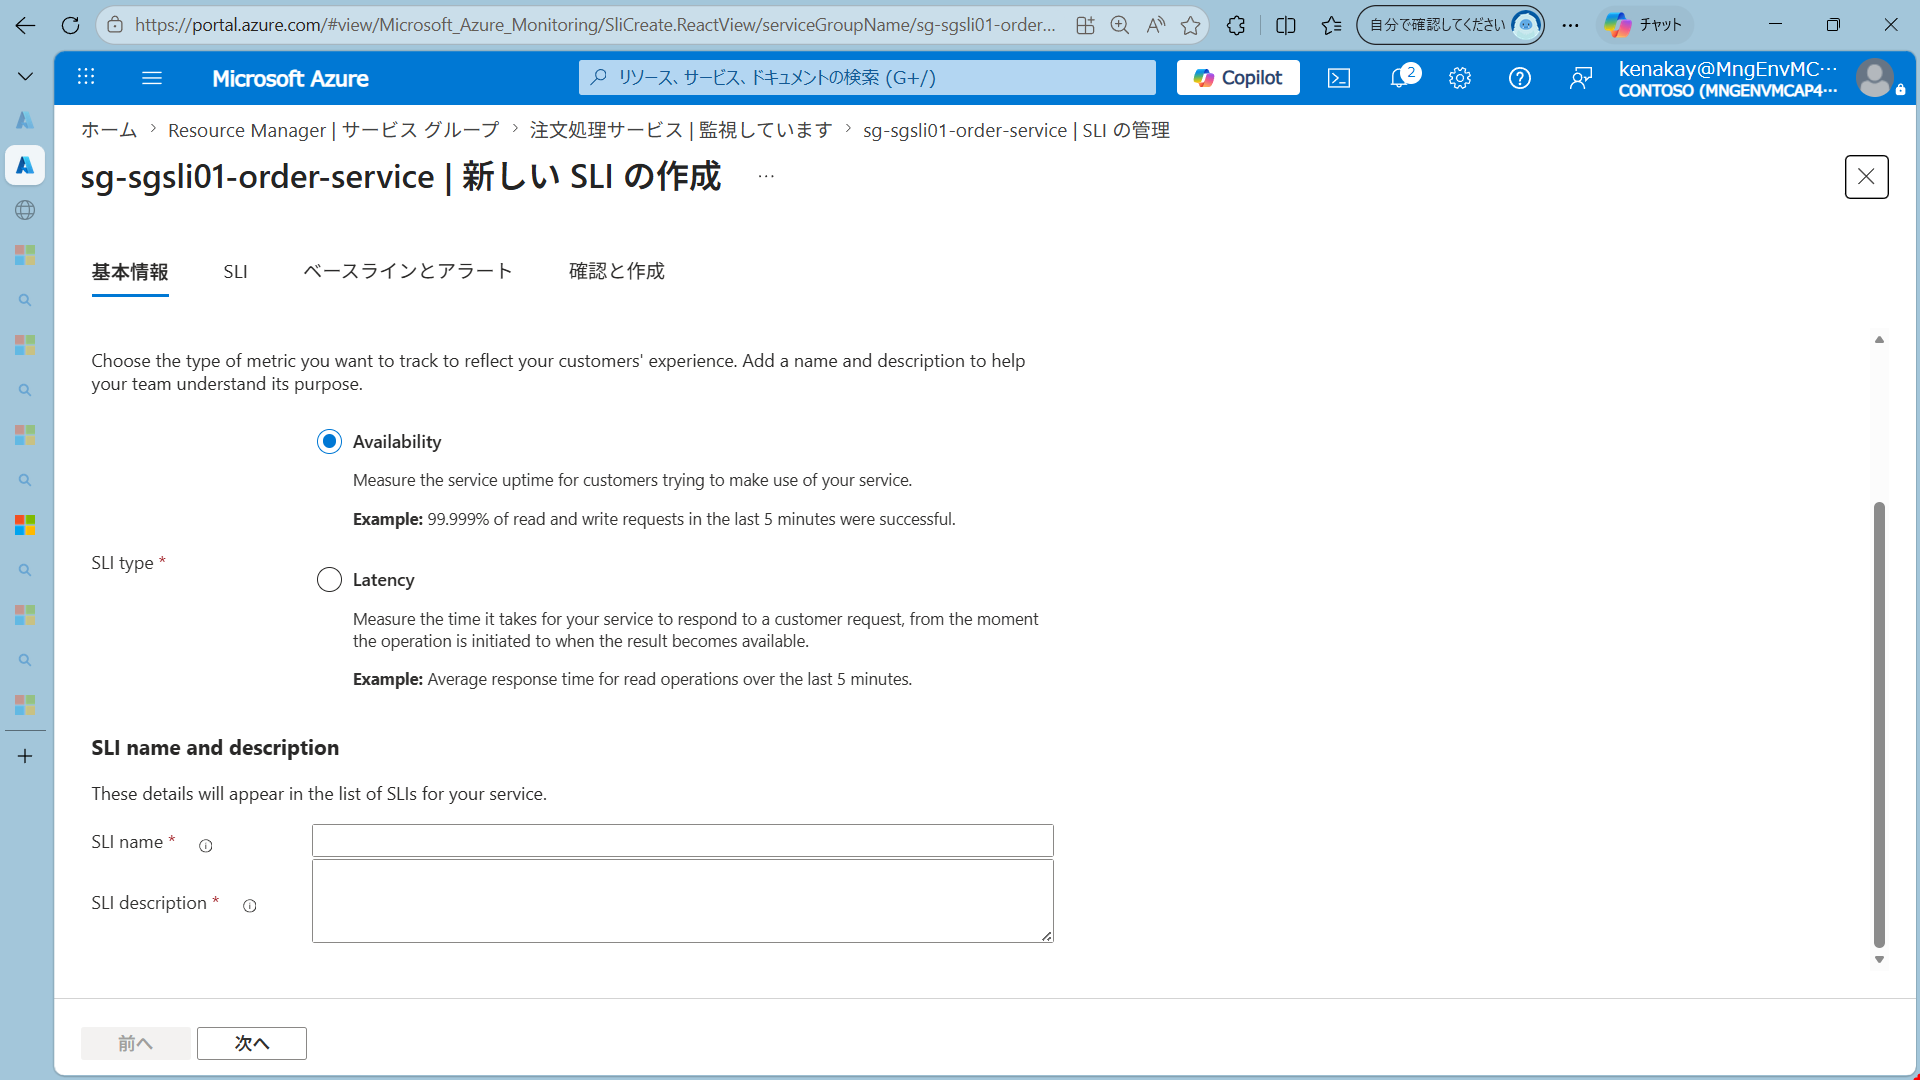The image size is (1920, 1080).
Task: Select the 基本情報 tab
Action: (x=130, y=272)
